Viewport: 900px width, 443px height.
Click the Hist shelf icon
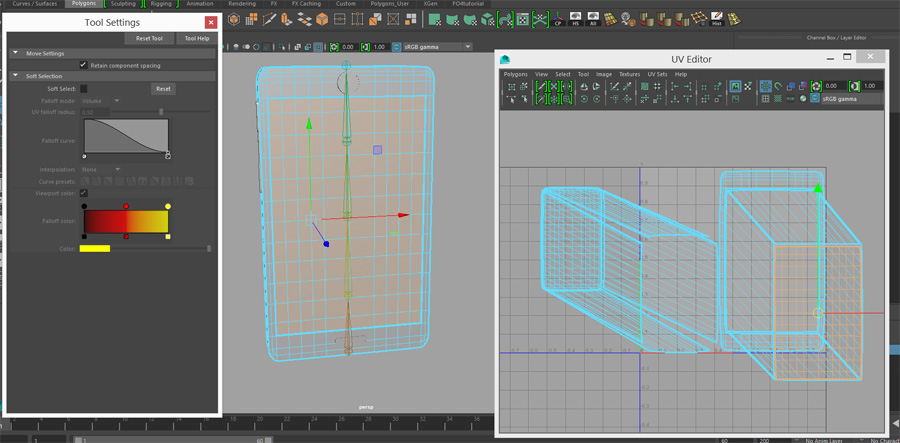pyautogui.click(x=716, y=19)
